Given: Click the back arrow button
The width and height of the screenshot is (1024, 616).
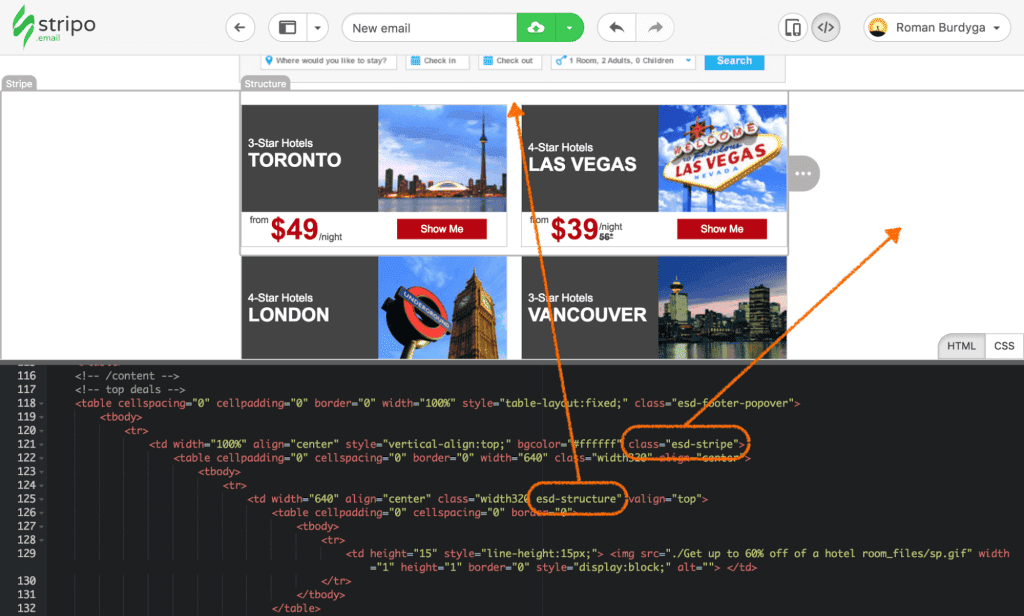Looking at the screenshot, I should coord(240,28).
